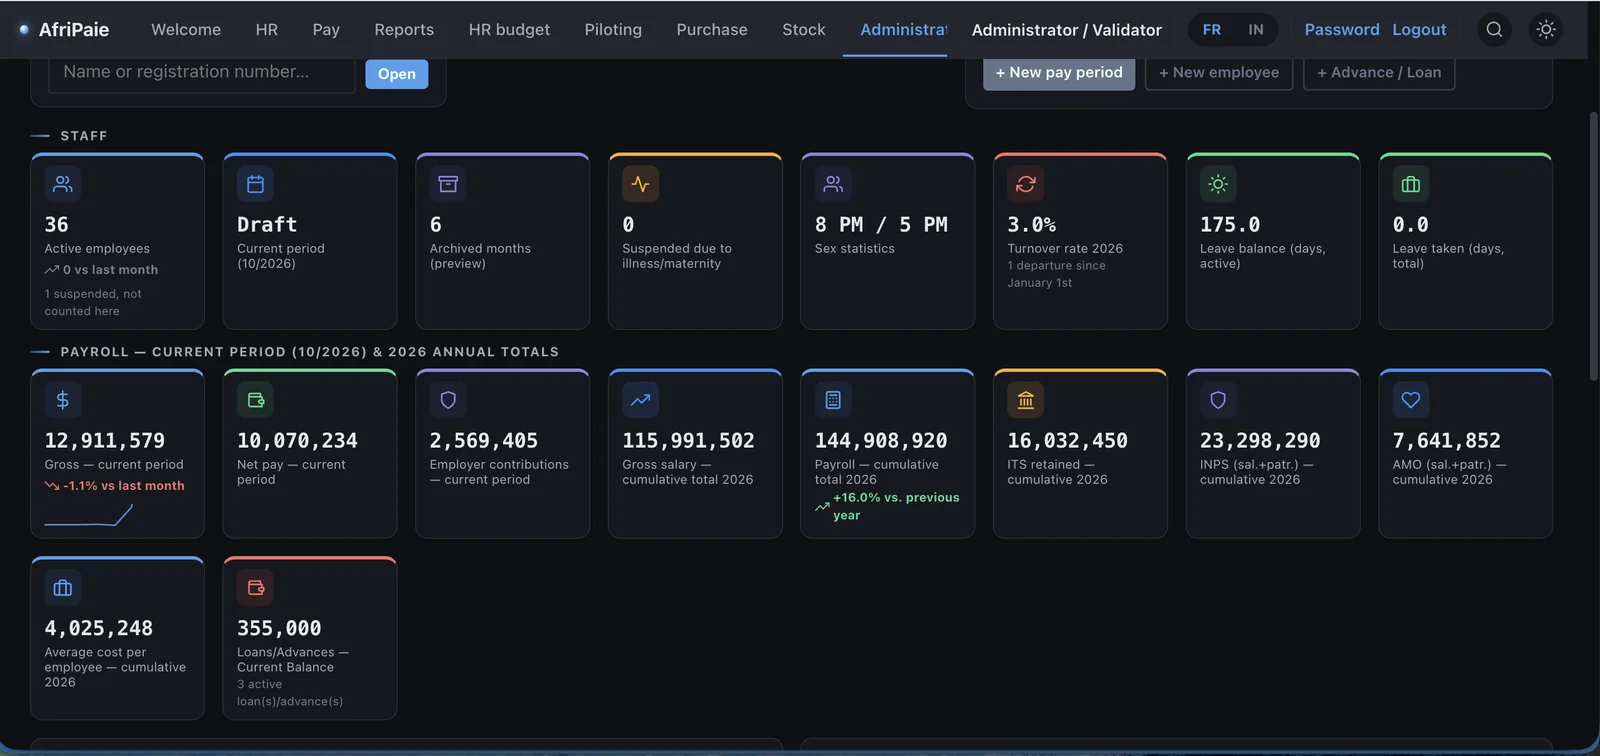Click the blue Open button
The width and height of the screenshot is (1600, 756).
pyautogui.click(x=397, y=74)
